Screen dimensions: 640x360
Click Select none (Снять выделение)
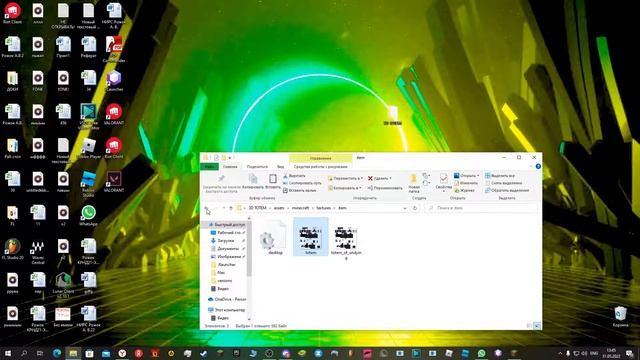(x=504, y=183)
